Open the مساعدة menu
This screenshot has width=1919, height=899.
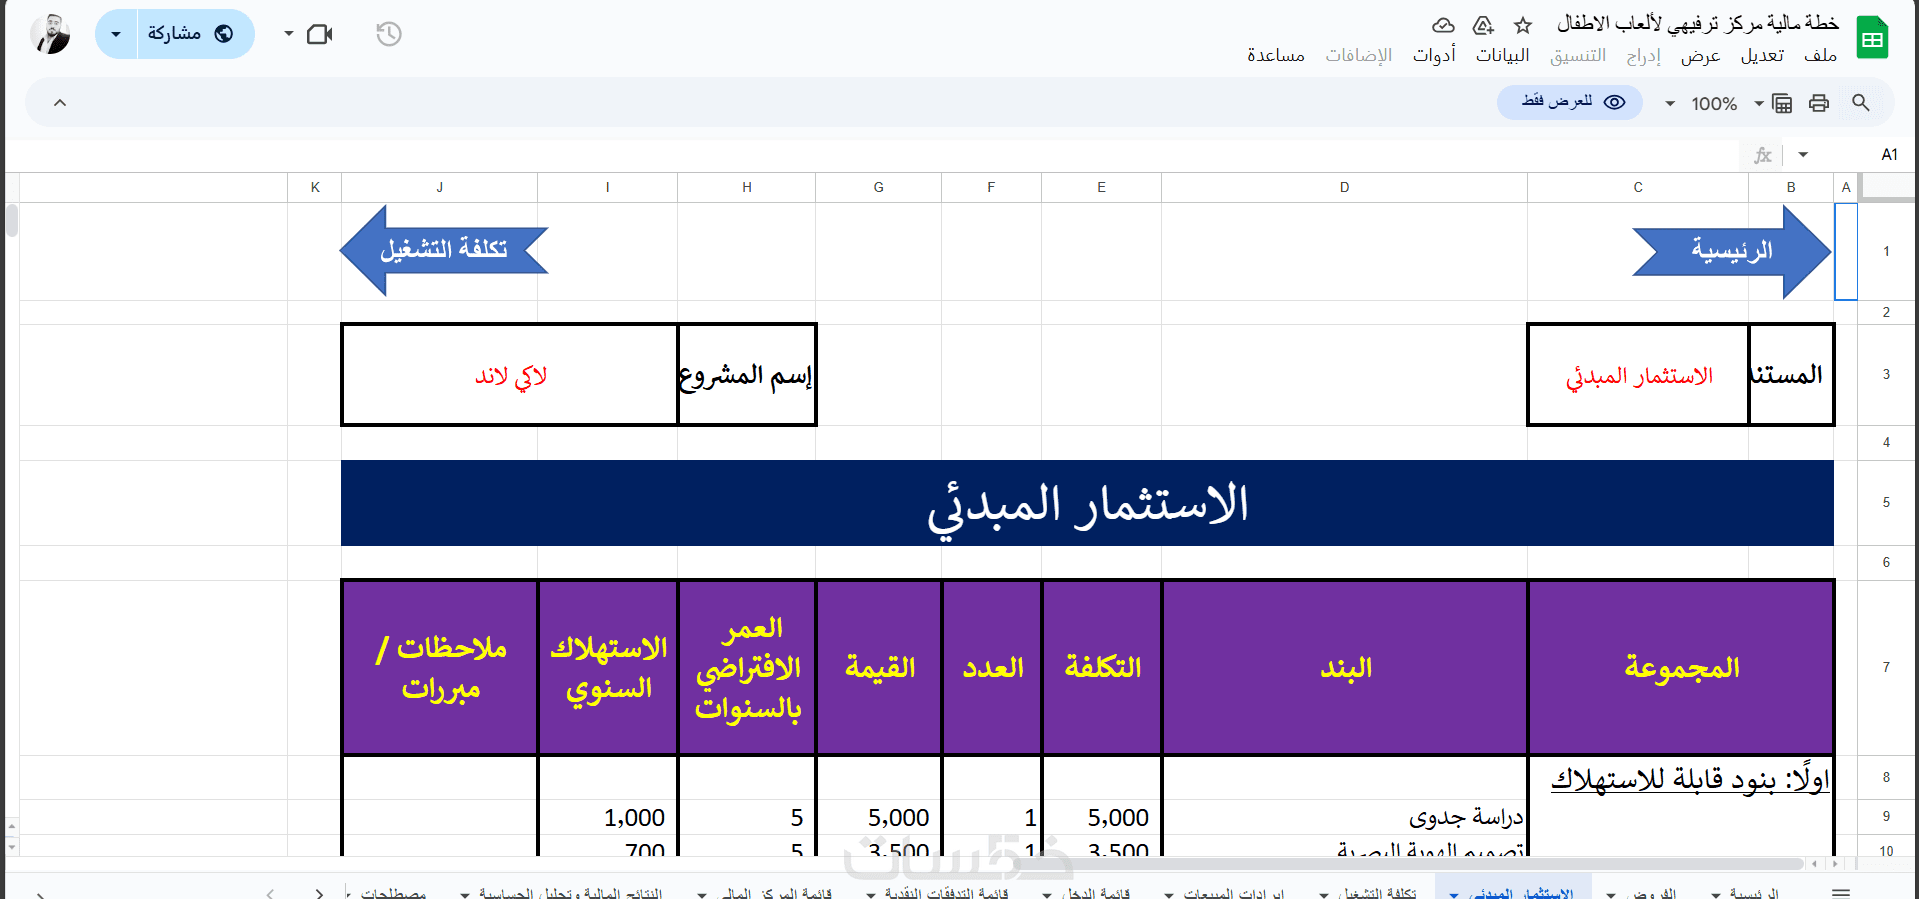[x=1275, y=56]
